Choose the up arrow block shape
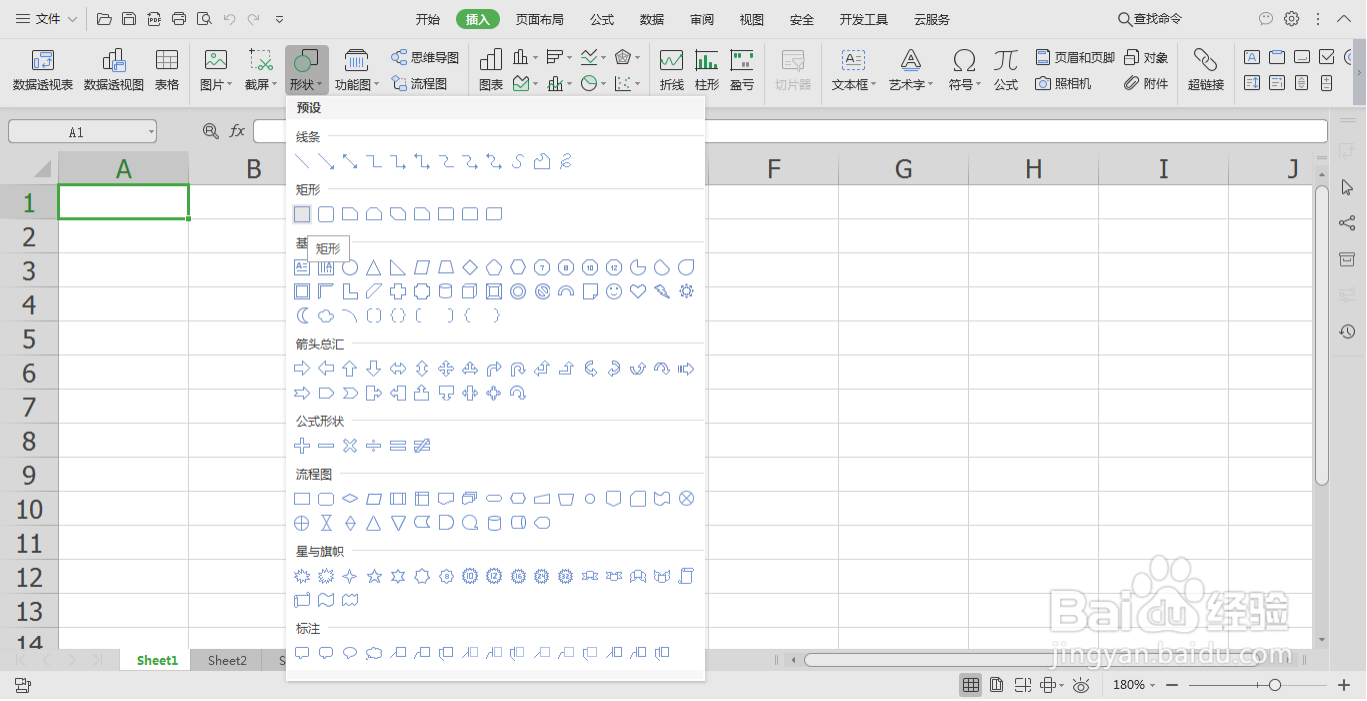 tap(350, 369)
